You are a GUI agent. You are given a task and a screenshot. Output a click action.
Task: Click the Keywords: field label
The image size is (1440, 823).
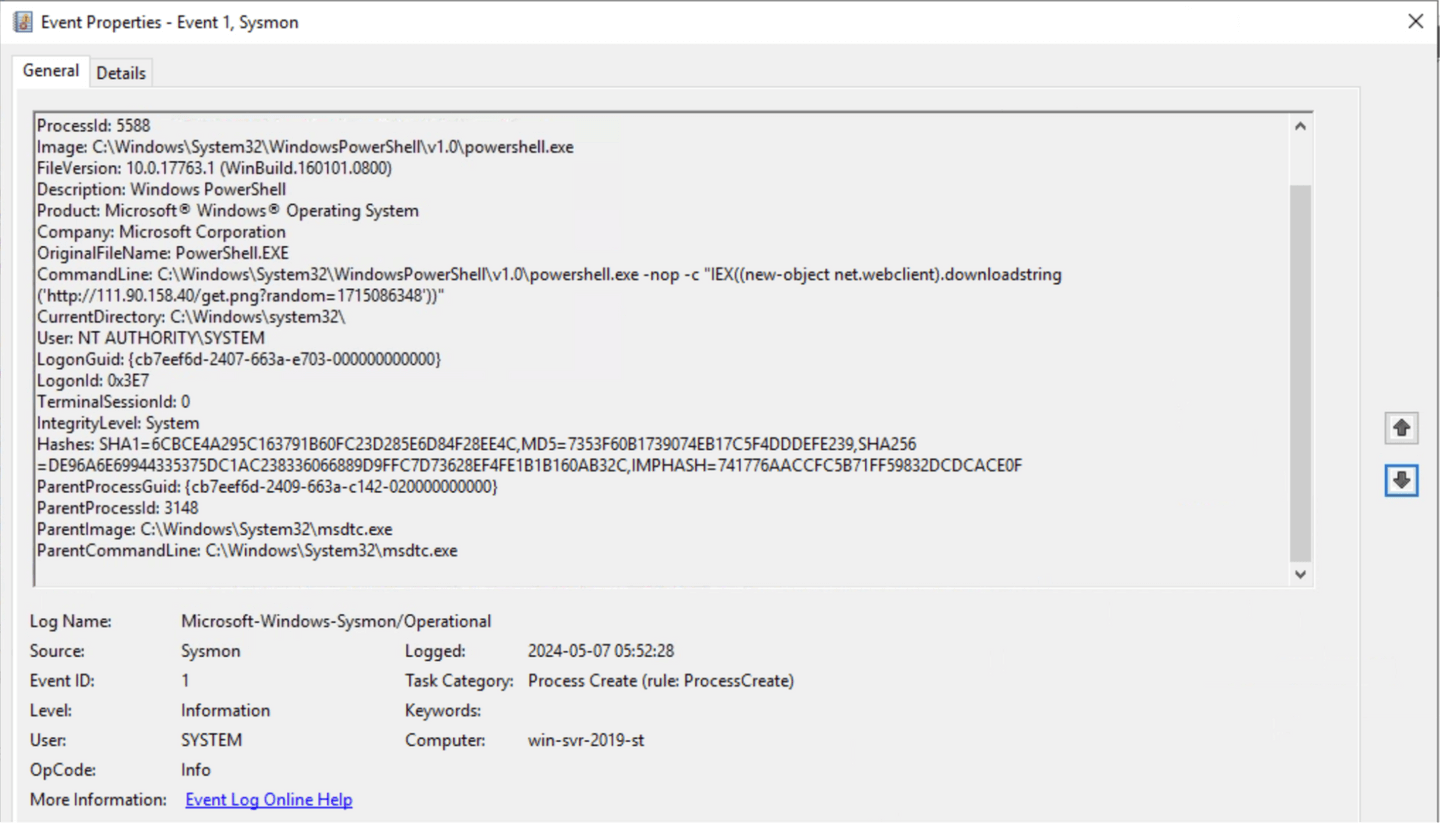(x=443, y=711)
